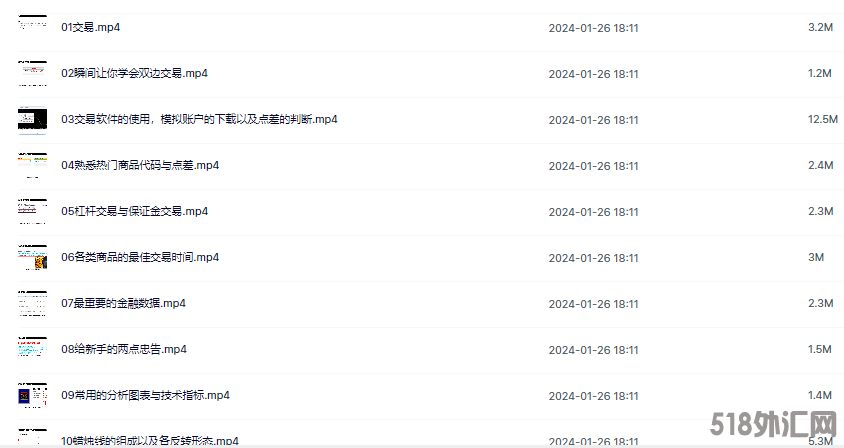Open 09常用的分析图表与技术指标.mp4
The image size is (844, 448).
[x=145, y=396]
